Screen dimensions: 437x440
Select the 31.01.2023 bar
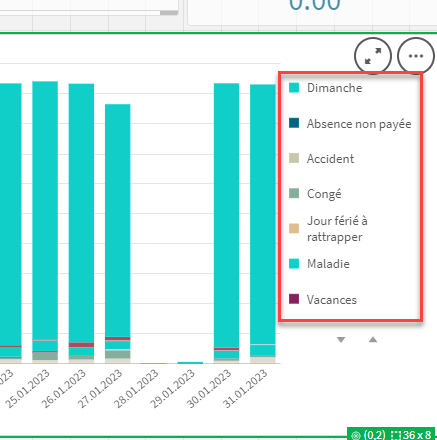click(263, 224)
